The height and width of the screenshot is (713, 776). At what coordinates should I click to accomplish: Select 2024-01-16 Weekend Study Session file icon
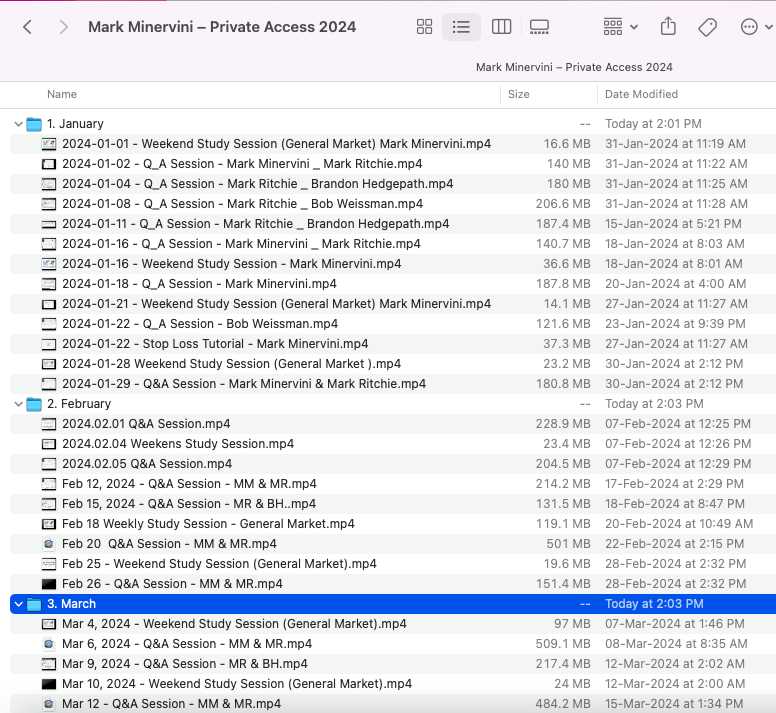click(48, 264)
